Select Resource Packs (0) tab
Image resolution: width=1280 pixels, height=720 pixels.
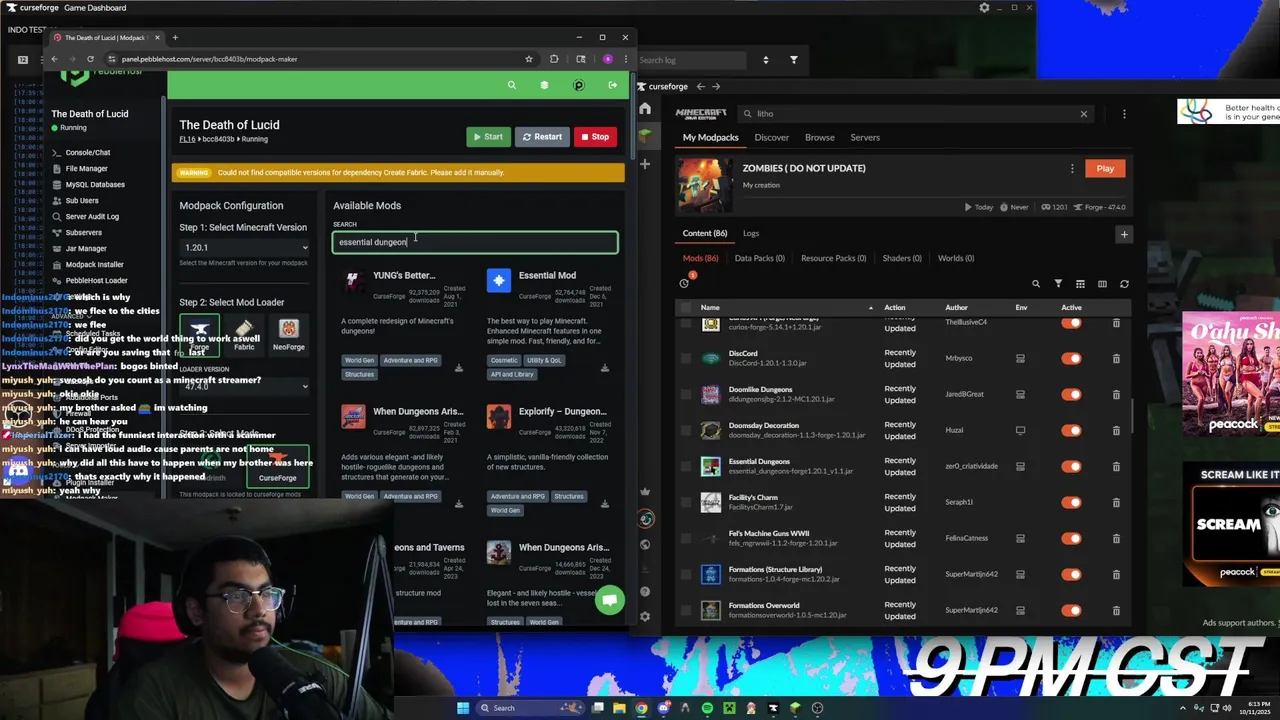point(833,258)
